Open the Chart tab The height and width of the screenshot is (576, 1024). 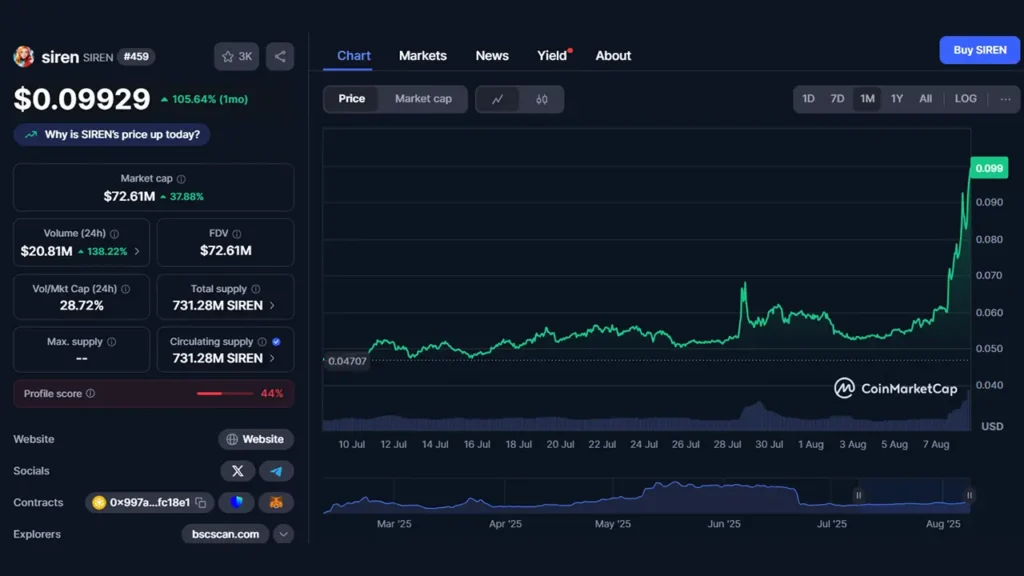point(354,56)
